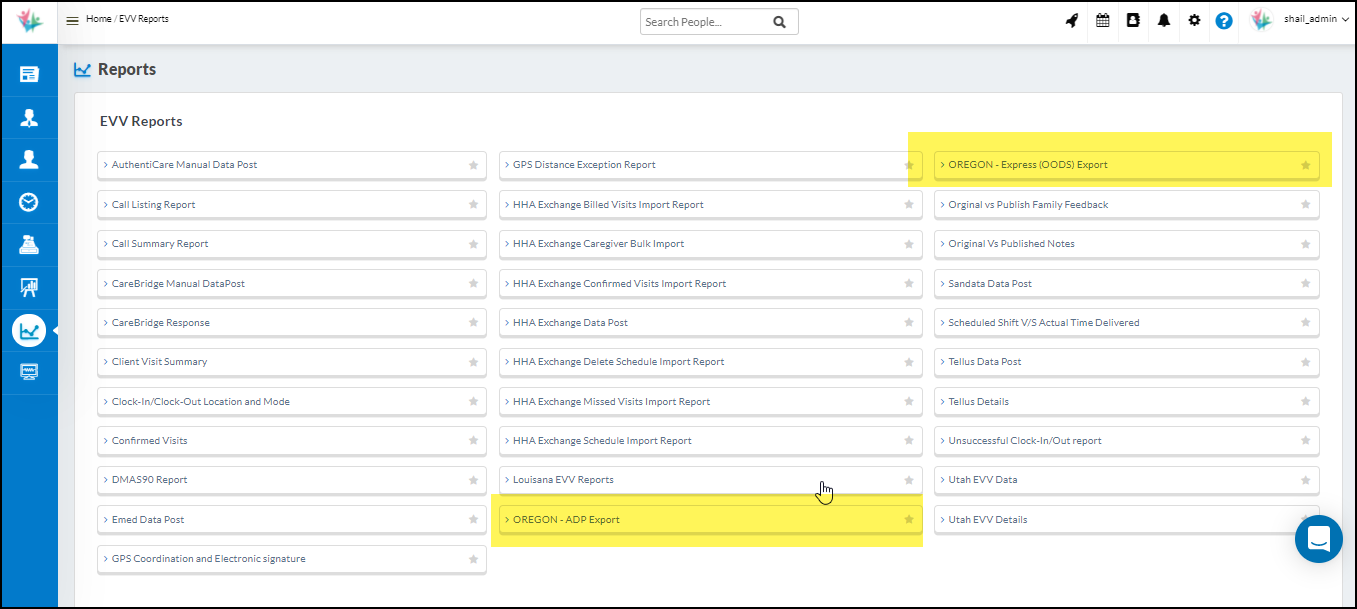Open the calendar icon in header
The width and height of the screenshot is (1357, 609).
[1102, 20]
